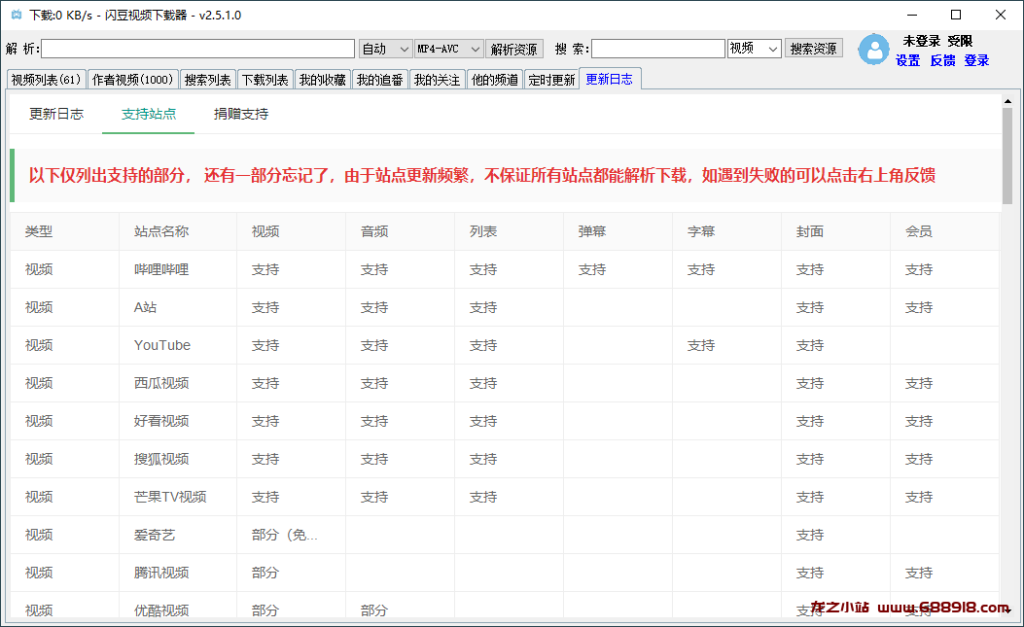Select the 支持站点 sub-tab
The image size is (1024, 627).
pyautogui.click(x=148, y=114)
